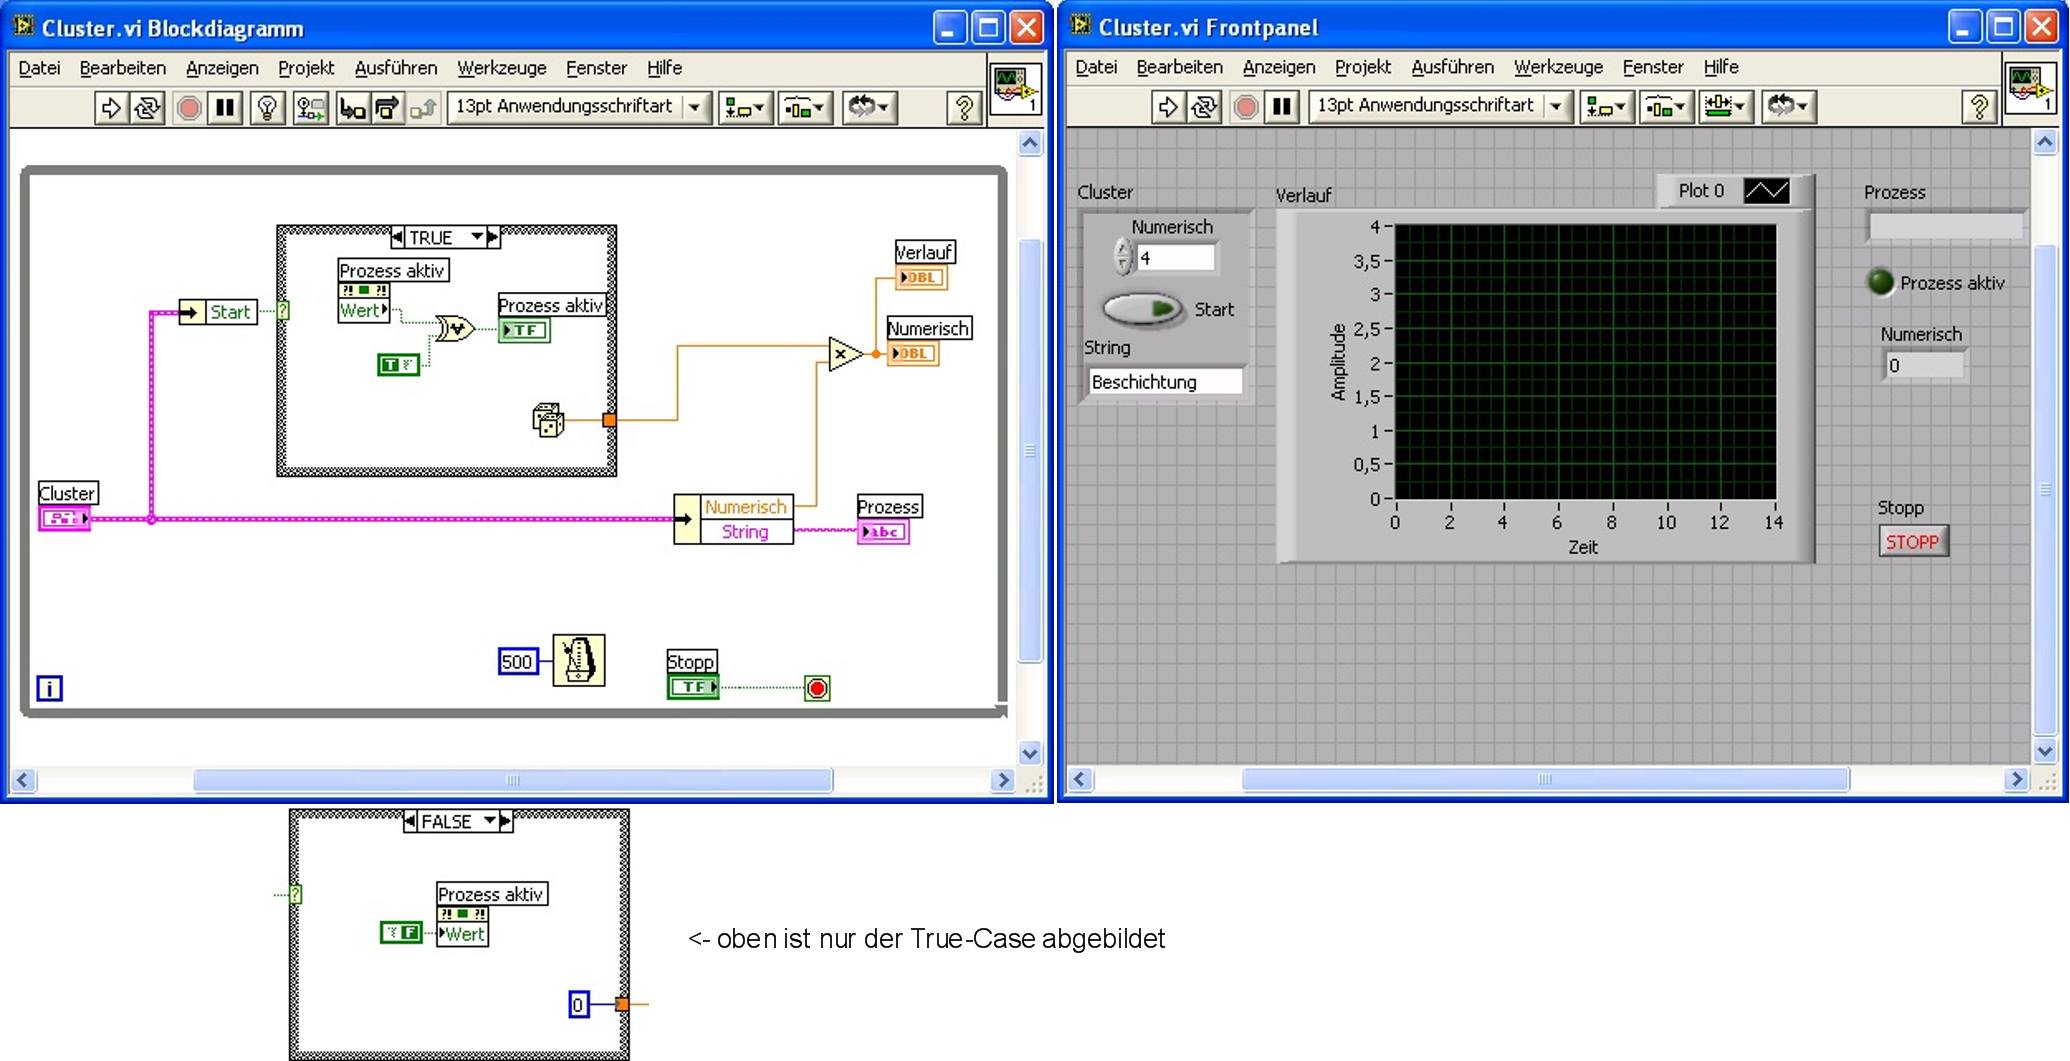Click the VI icon in Blockdiagramm window
Screen dimensions: 2070x1061
(x=1015, y=90)
